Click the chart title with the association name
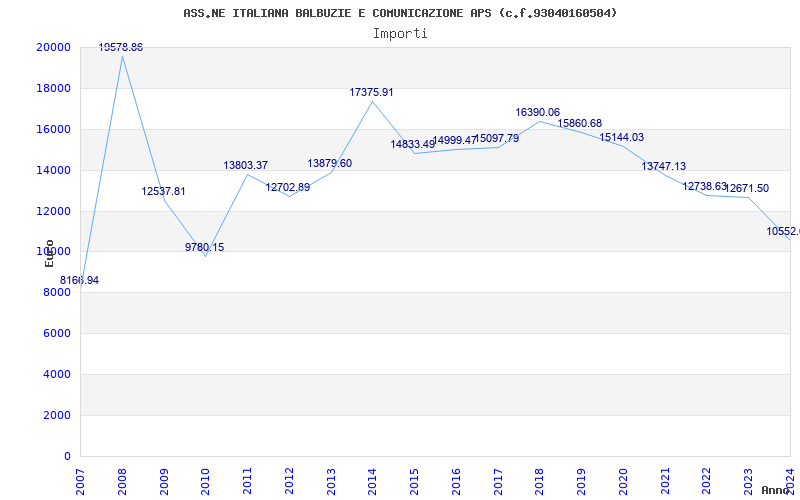The width and height of the screenshot is (800, 500). pos(400,13)
